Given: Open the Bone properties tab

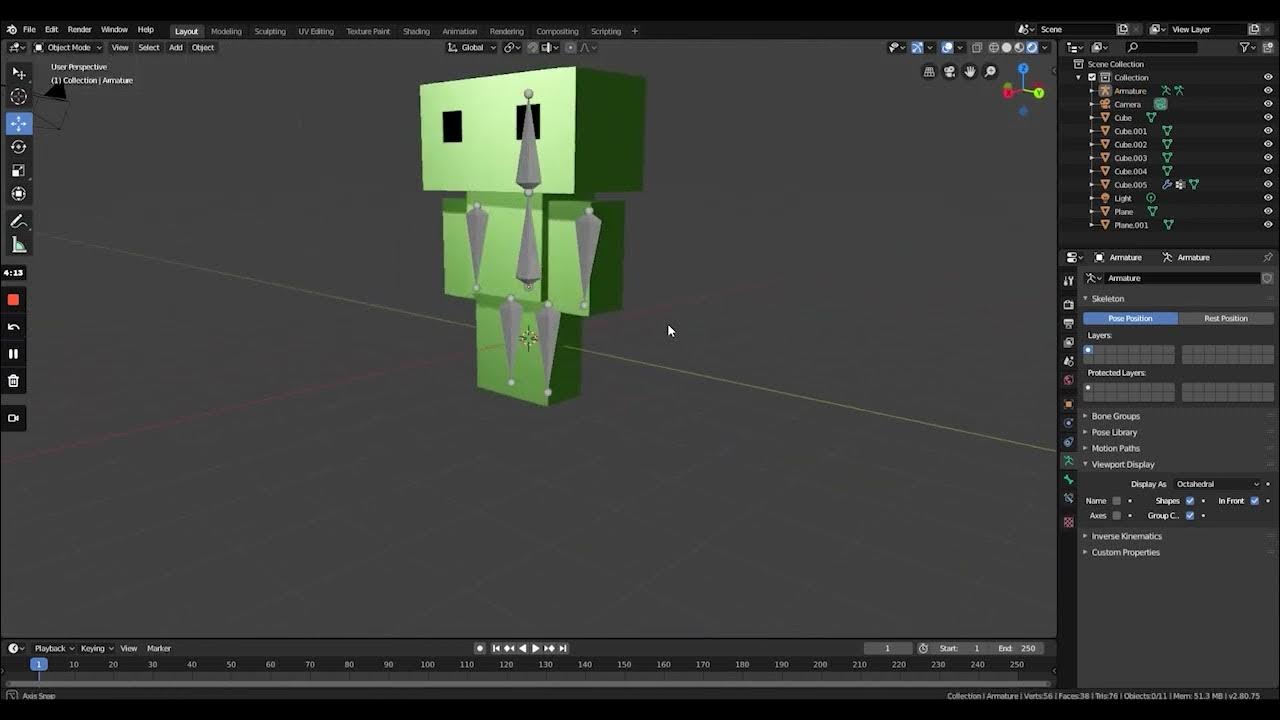Looking at the screenshot, I should pos(1068,479).
